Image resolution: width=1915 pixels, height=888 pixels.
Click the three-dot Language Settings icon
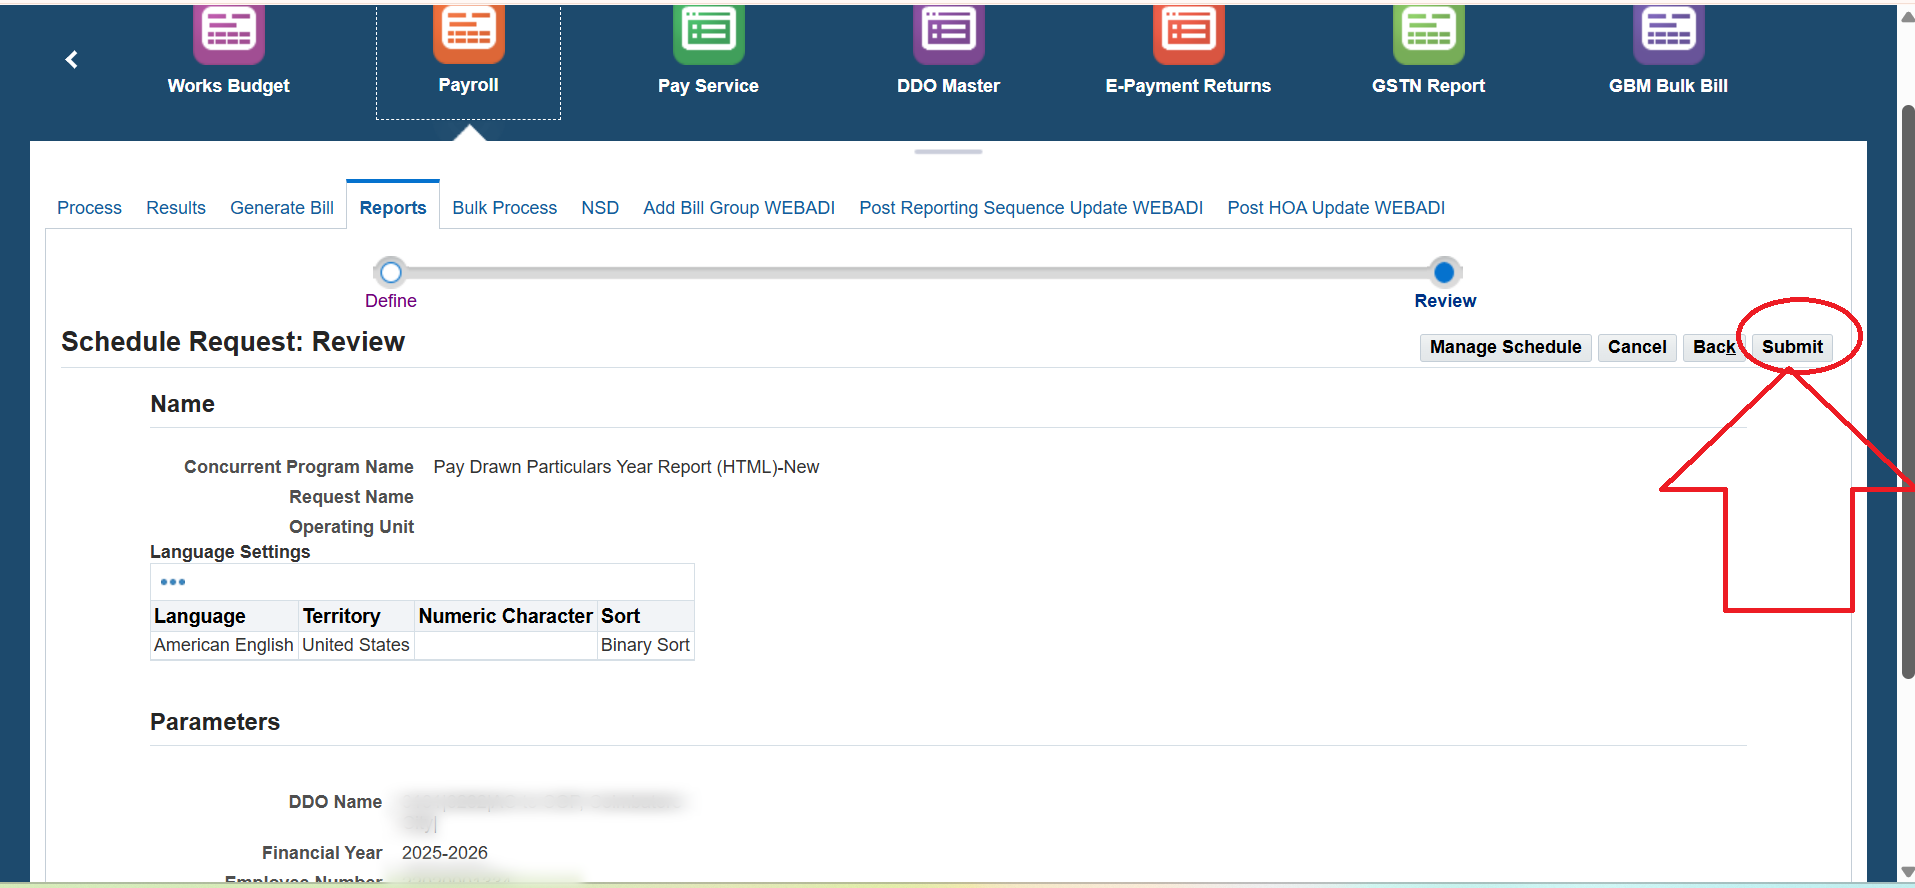point(173,582)
